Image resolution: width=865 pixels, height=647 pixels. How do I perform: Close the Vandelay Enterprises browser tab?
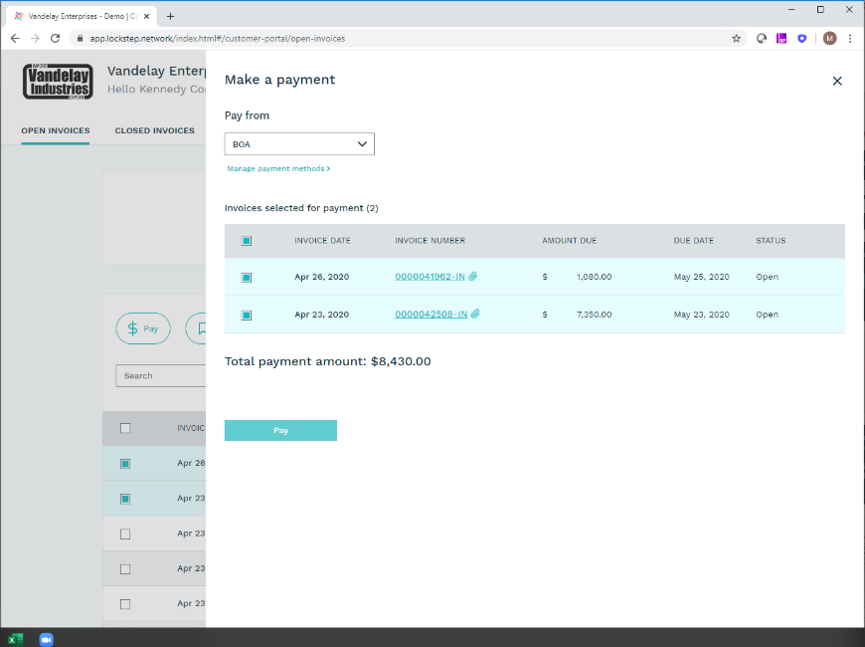click(147, 17)
